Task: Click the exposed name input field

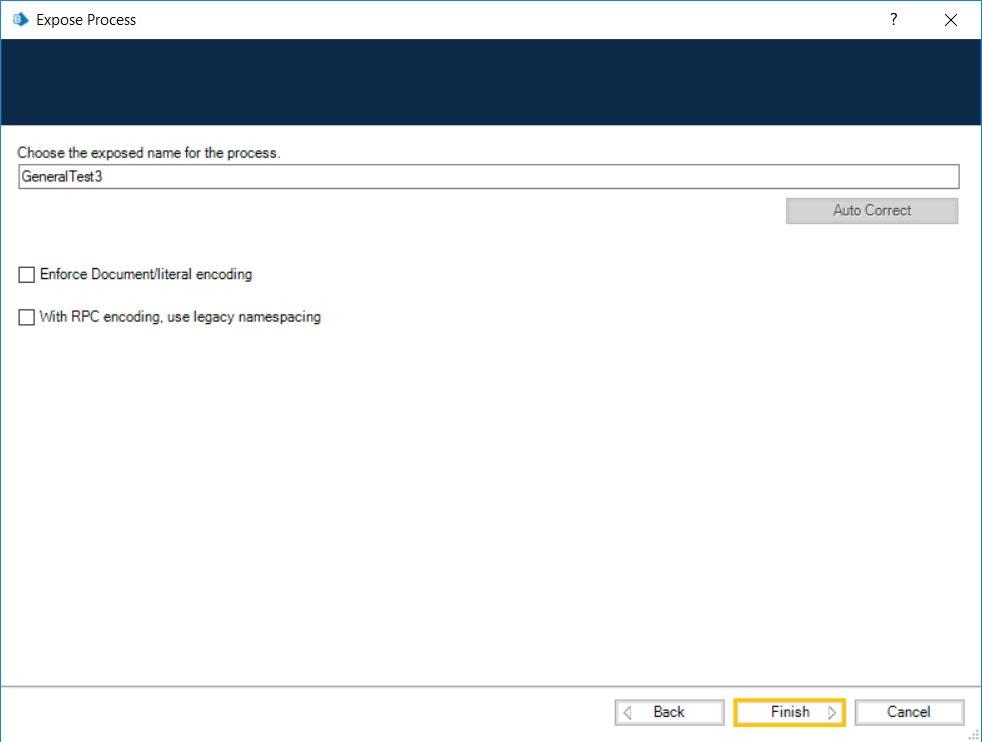Action: (x=488, y=177)
